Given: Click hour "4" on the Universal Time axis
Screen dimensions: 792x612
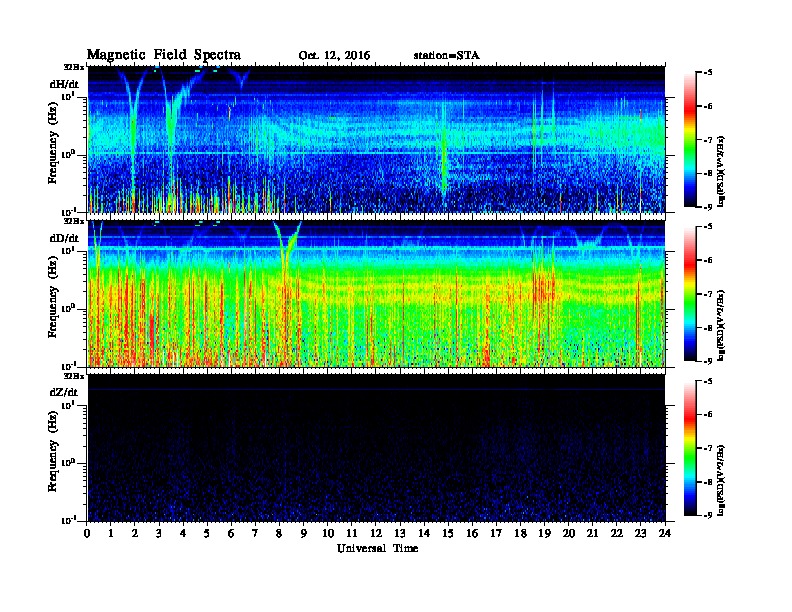Looking at the screenshot, I should coord(183,533).
